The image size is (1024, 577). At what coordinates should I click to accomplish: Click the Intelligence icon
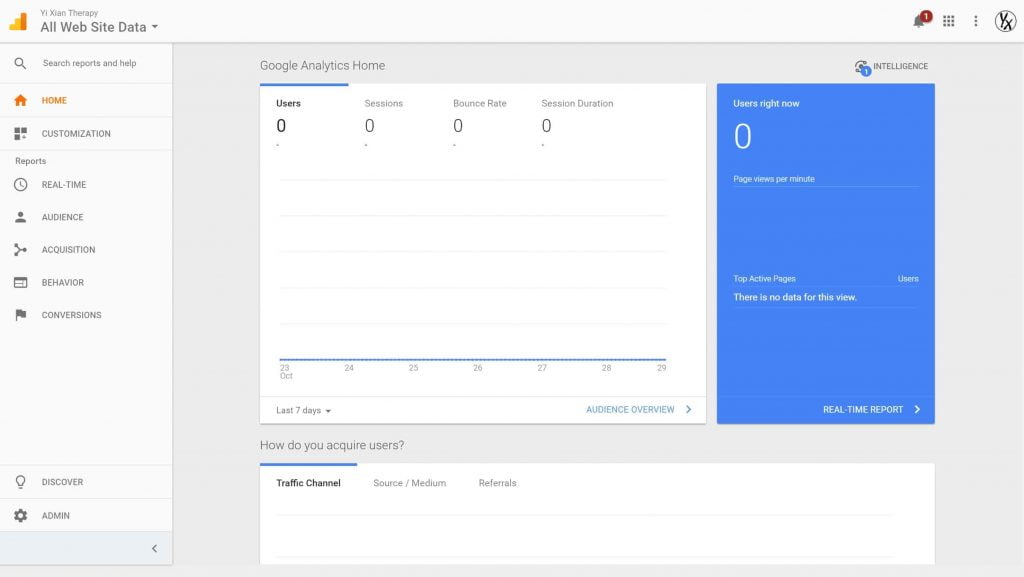[x=862, y=67]
